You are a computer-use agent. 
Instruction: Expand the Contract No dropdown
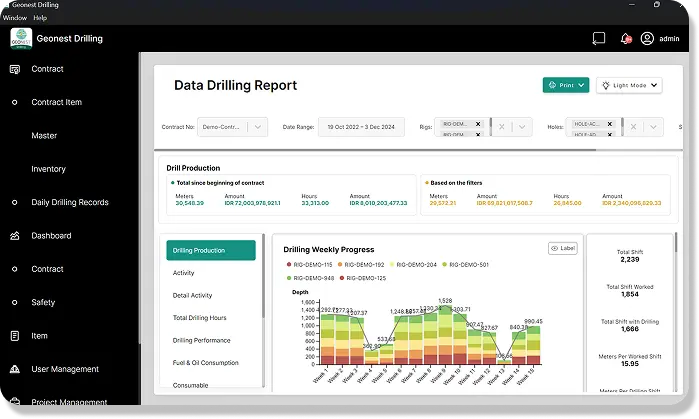[x=257, y=127]
